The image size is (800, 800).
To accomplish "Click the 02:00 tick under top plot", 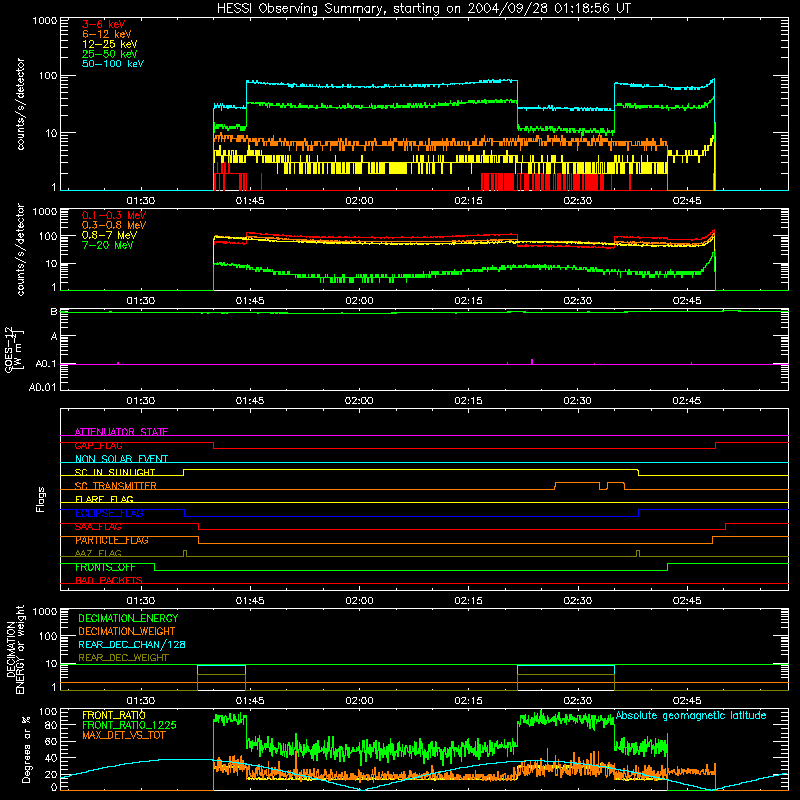I will (359, 201).
